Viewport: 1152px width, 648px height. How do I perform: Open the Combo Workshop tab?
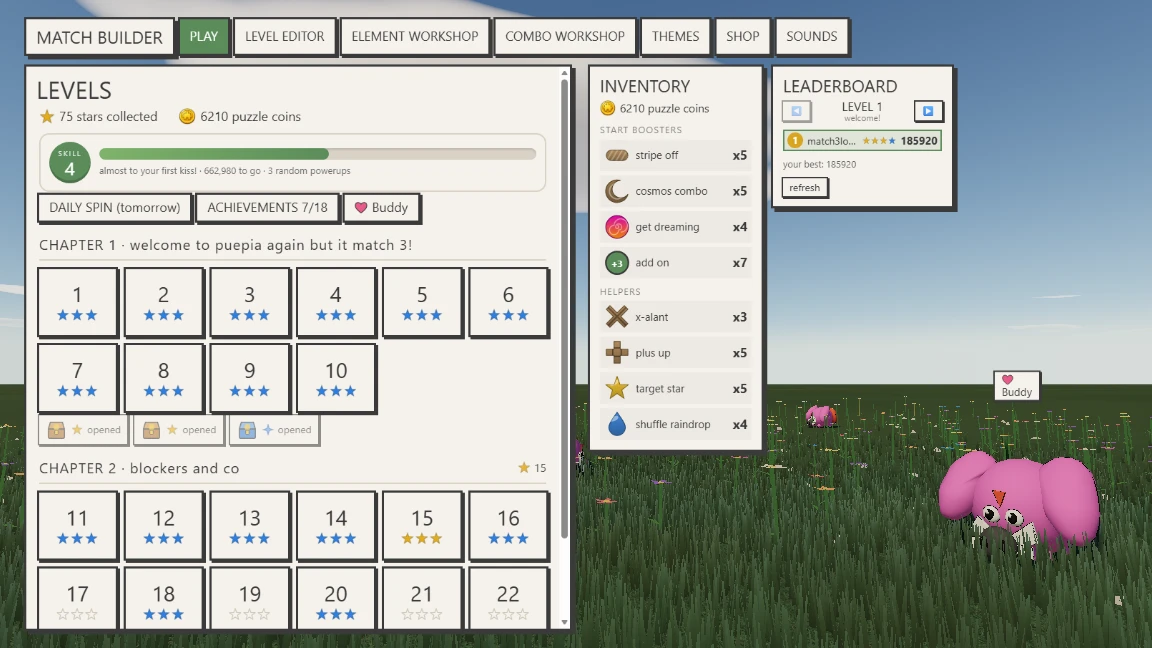[564, 36]
